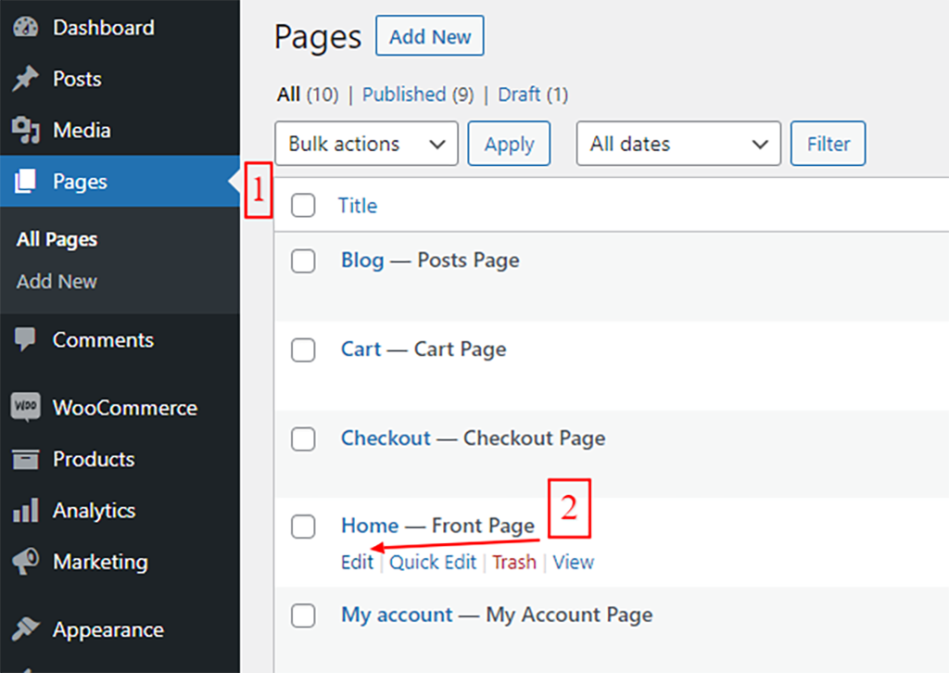Tick the select-all checkbox beside Title
The width and height of the screenshot is (949, 673).
[303, 206]
